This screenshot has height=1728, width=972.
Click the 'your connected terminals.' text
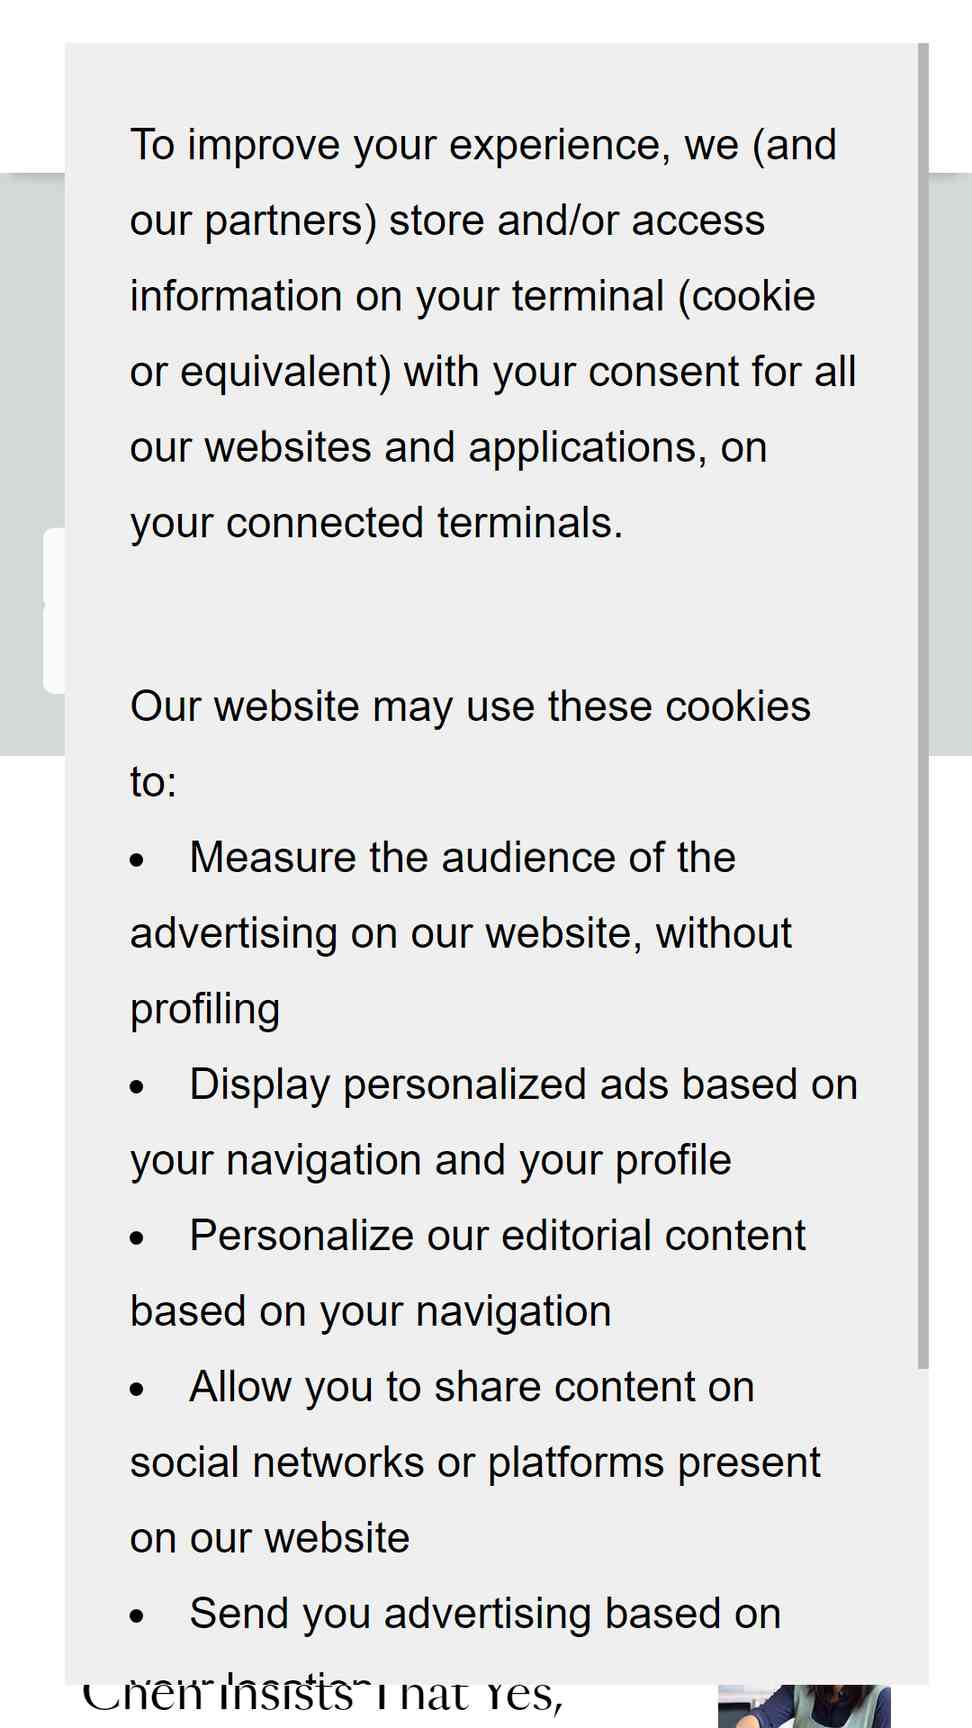pos(376,524)
